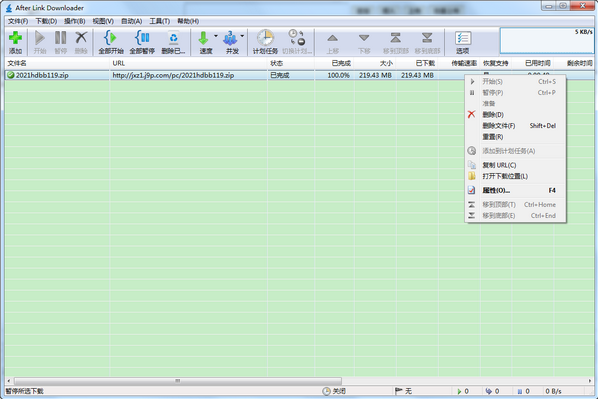This screenshot has height=399, width=598.
Task: Sort by the Elapsed Time (已用时间) column header
Action: [x=533, y=63]
